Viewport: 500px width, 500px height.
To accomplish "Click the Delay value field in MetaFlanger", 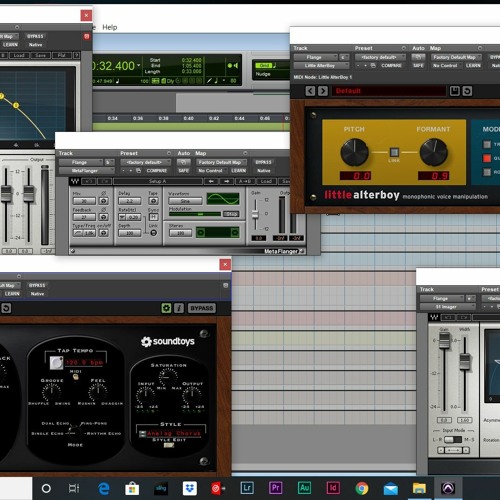I will 130,201.
